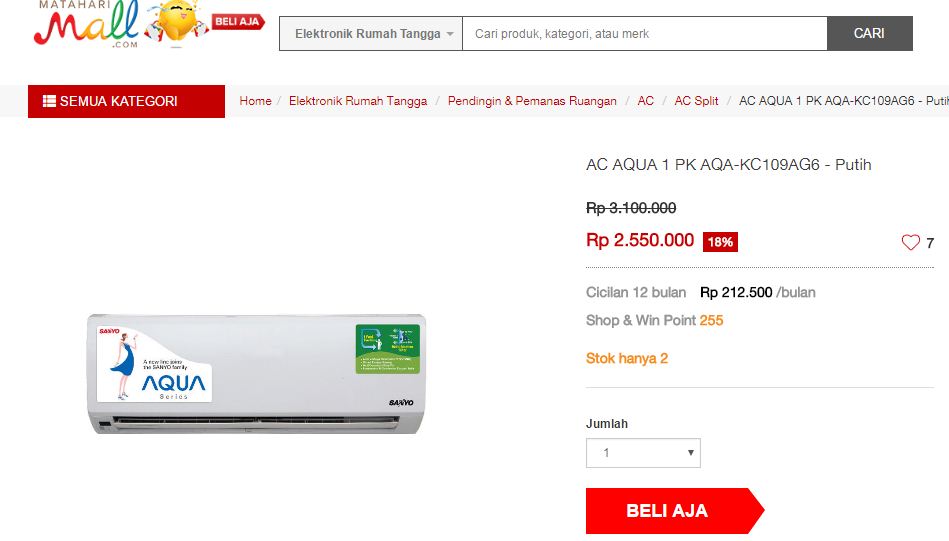
Task: Click the MatahariMall.com logo
Action: click(x=87, y=24)
